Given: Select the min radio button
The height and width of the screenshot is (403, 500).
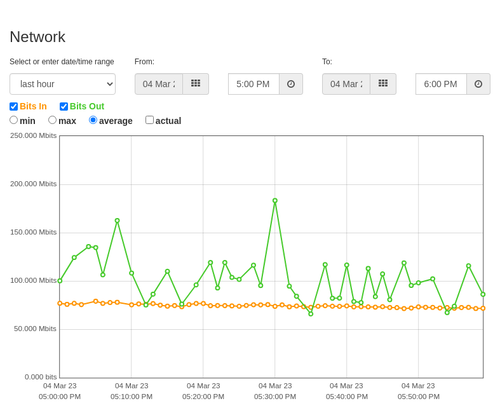Looking at the screenshot, I should point(14,120).
